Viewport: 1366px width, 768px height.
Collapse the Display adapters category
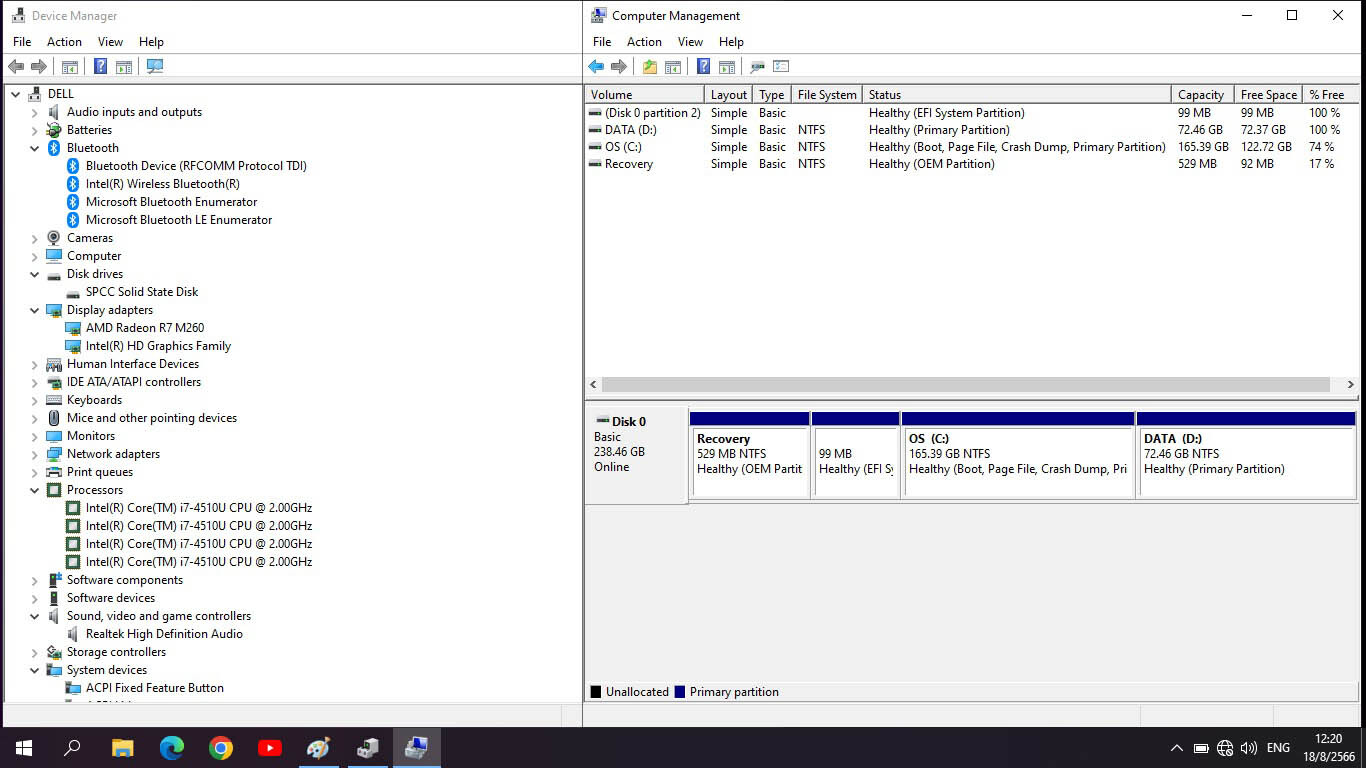[35, 310]
